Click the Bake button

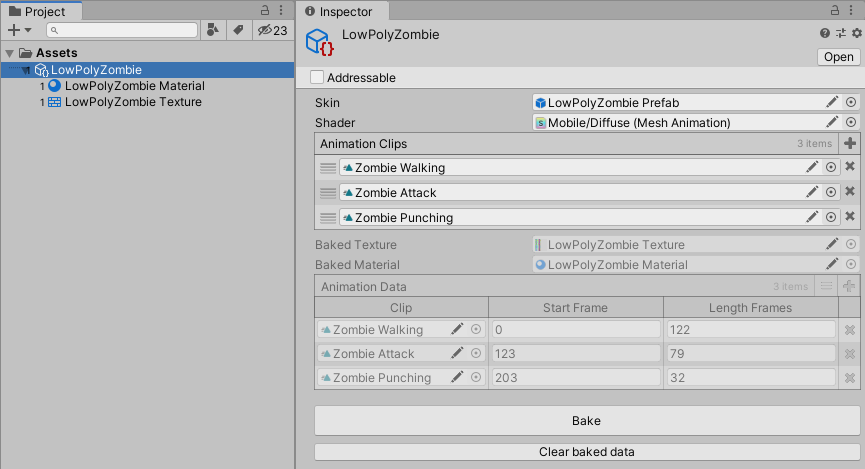[587, 421]
